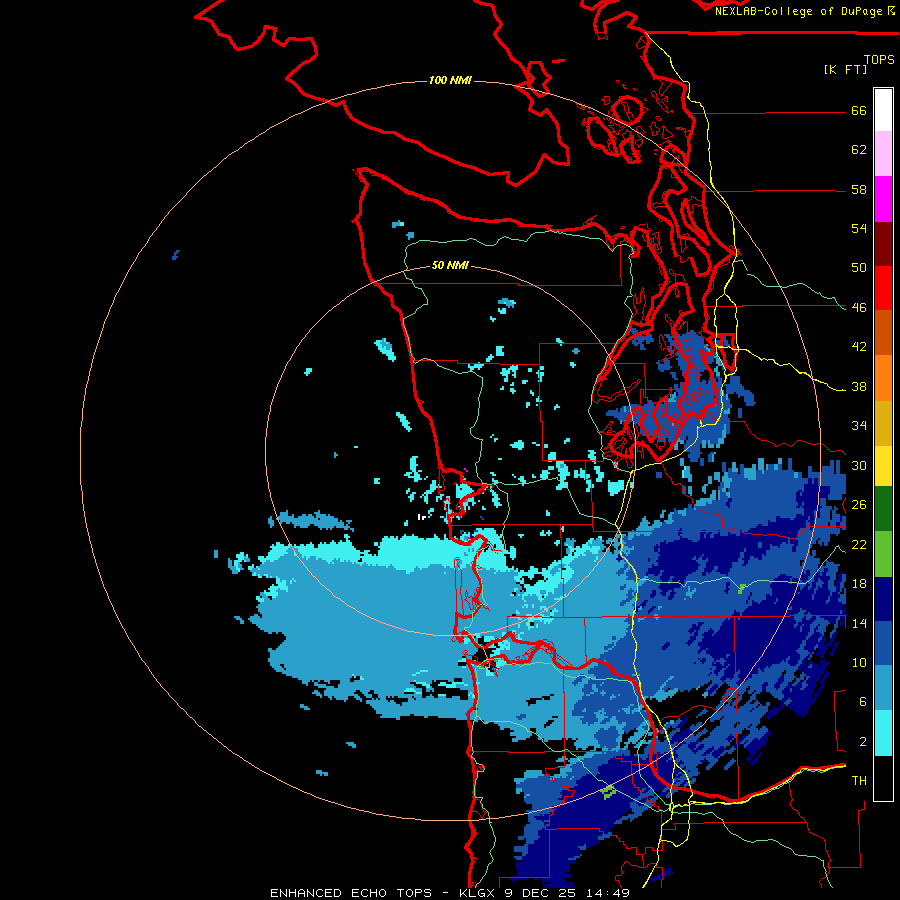Click the 50 legend value
Viewport: 900px width, 900px height.
coord(859,268)
